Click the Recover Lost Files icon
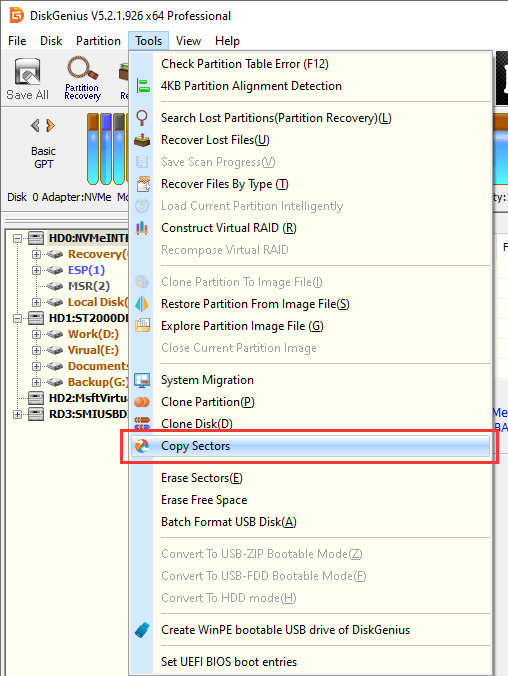Screen dimensions: 508x676 [x=142, y=140]
